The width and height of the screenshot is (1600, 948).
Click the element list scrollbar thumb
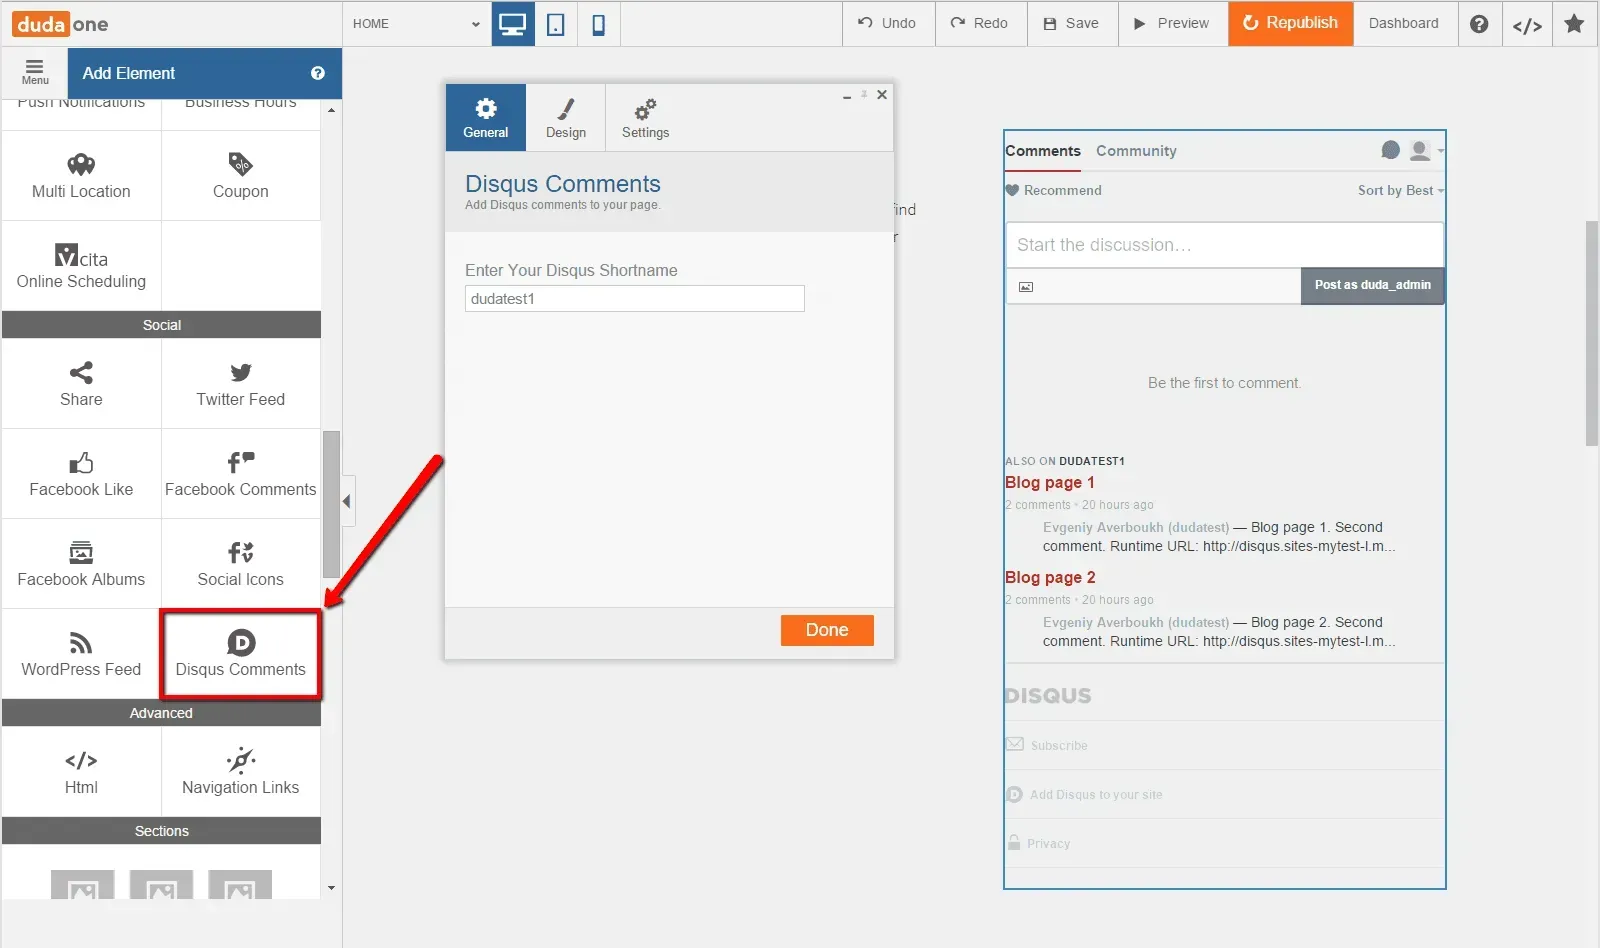331,504
